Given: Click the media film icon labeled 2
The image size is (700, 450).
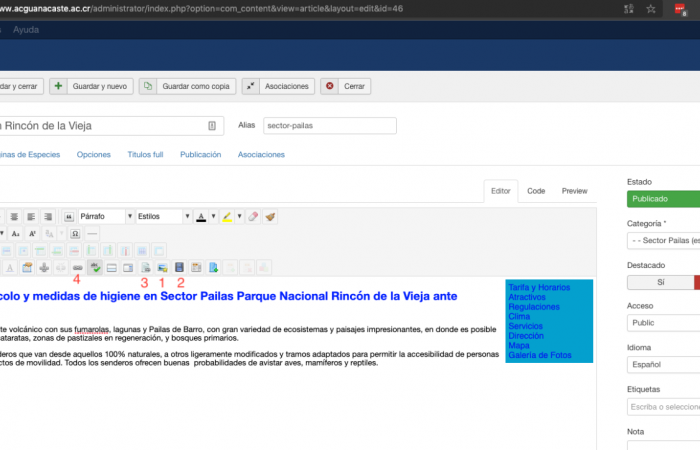Looking at the screenshot, I should pyautogui.click(x=180, y=267).
